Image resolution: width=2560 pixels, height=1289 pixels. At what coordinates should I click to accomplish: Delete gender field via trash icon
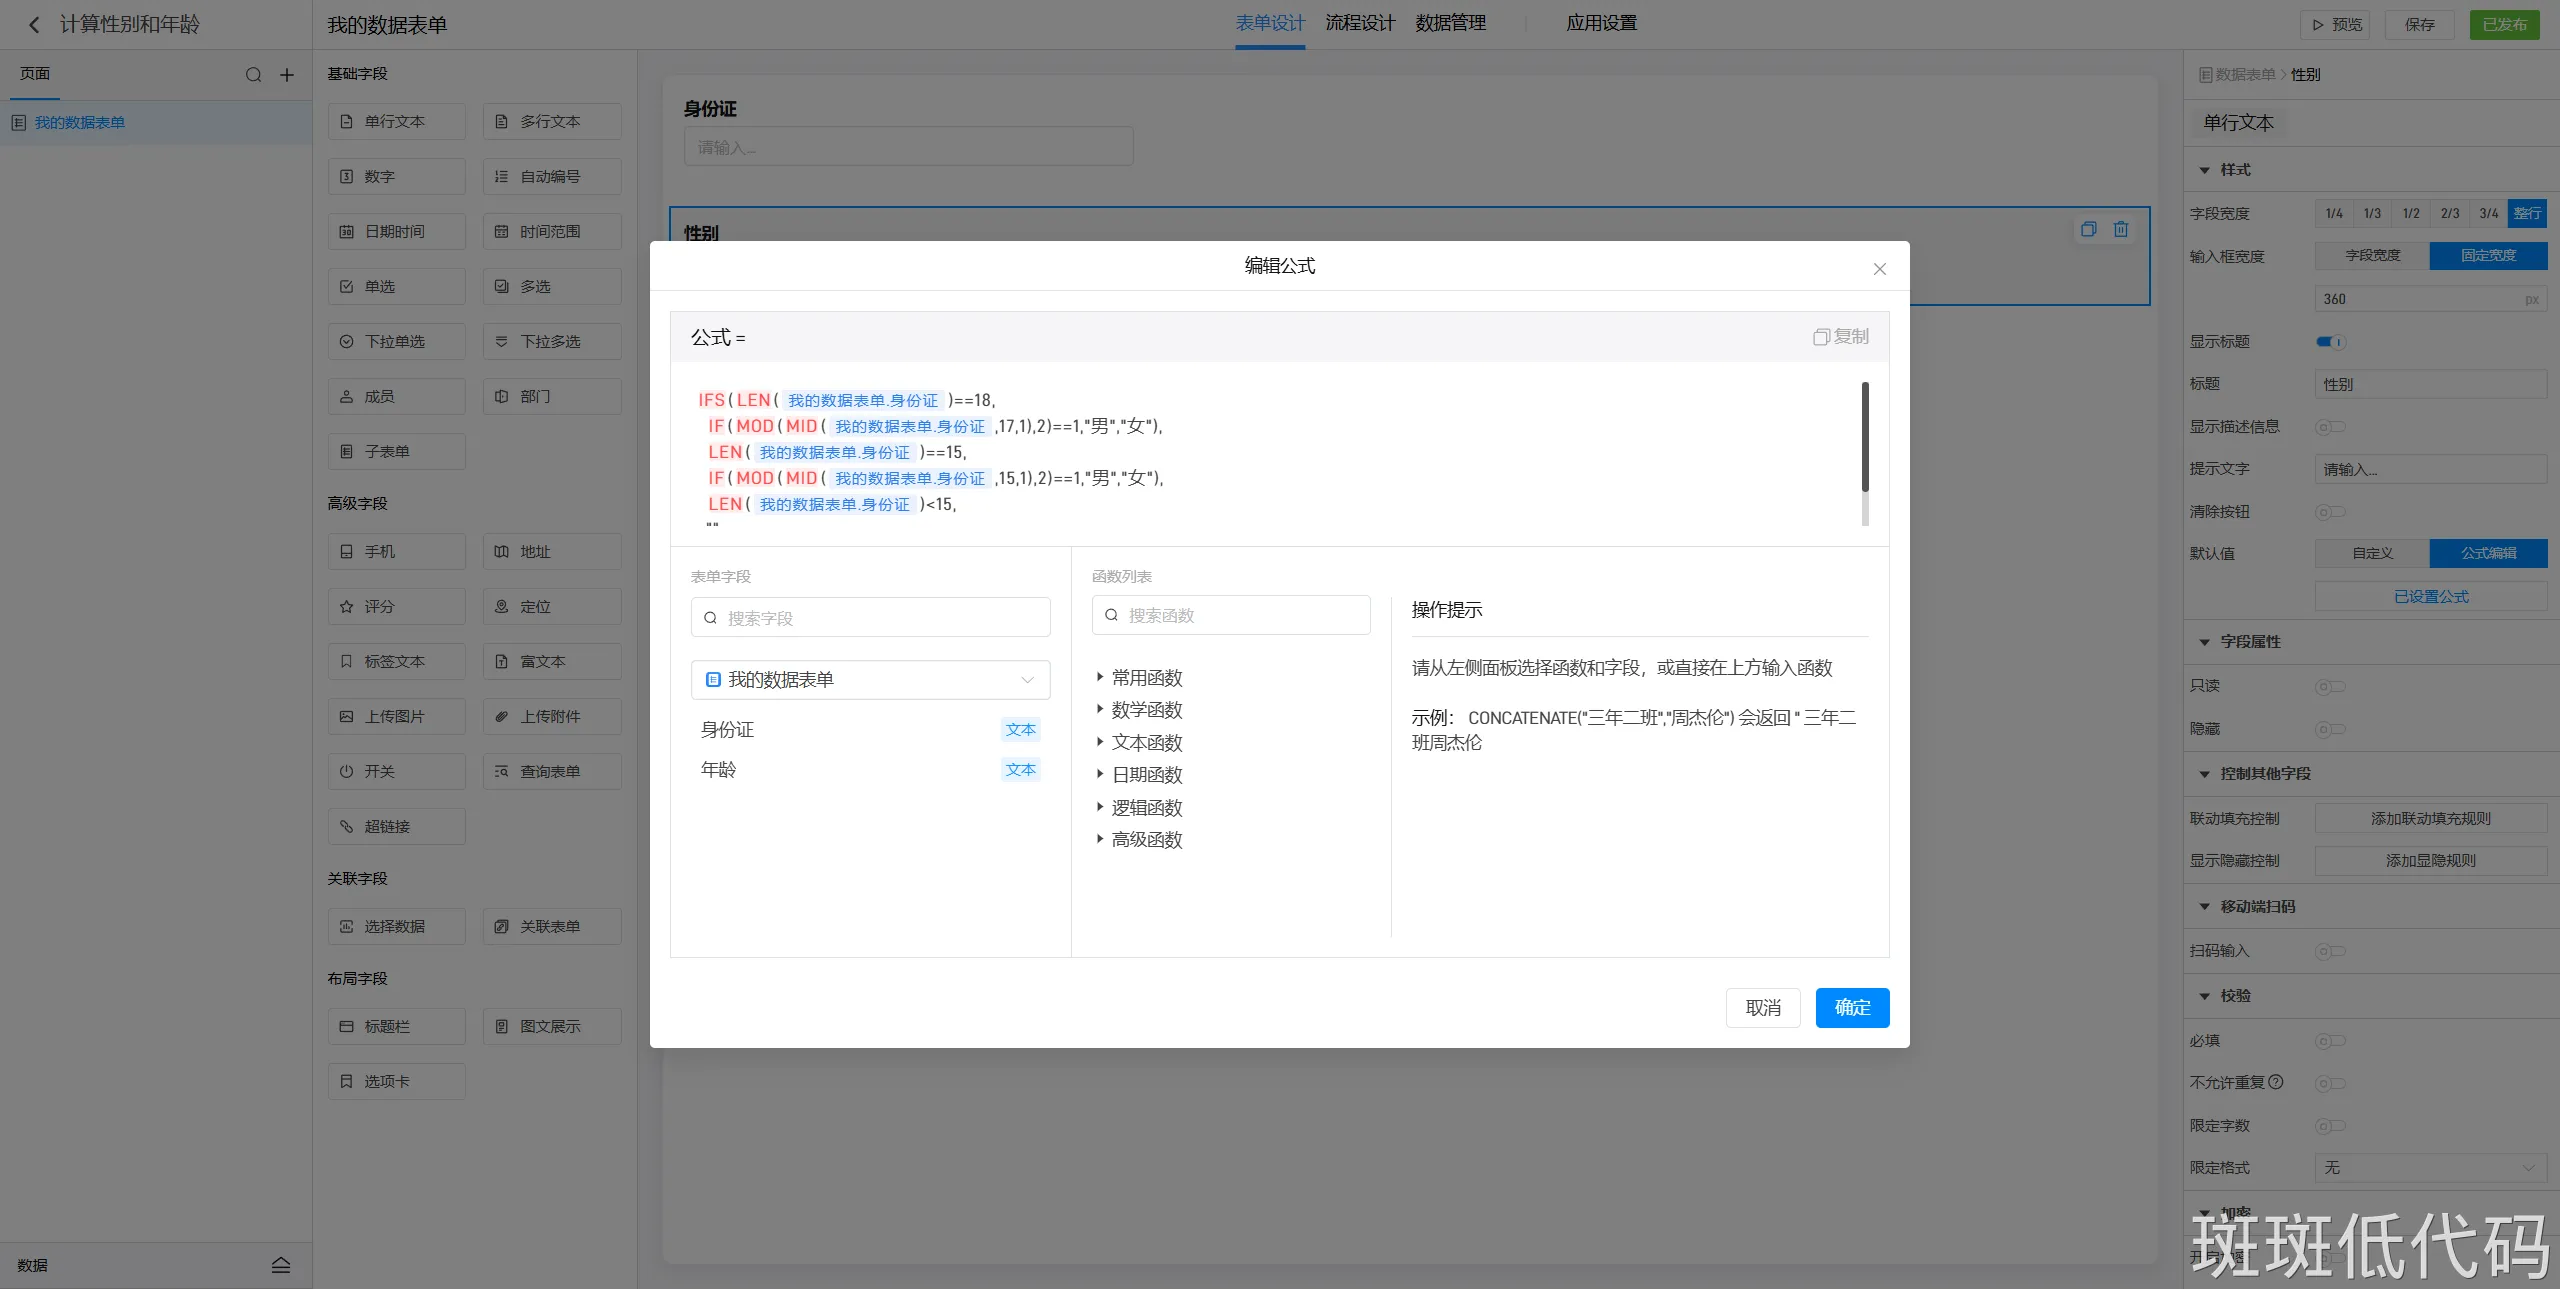coord(2121,229)
